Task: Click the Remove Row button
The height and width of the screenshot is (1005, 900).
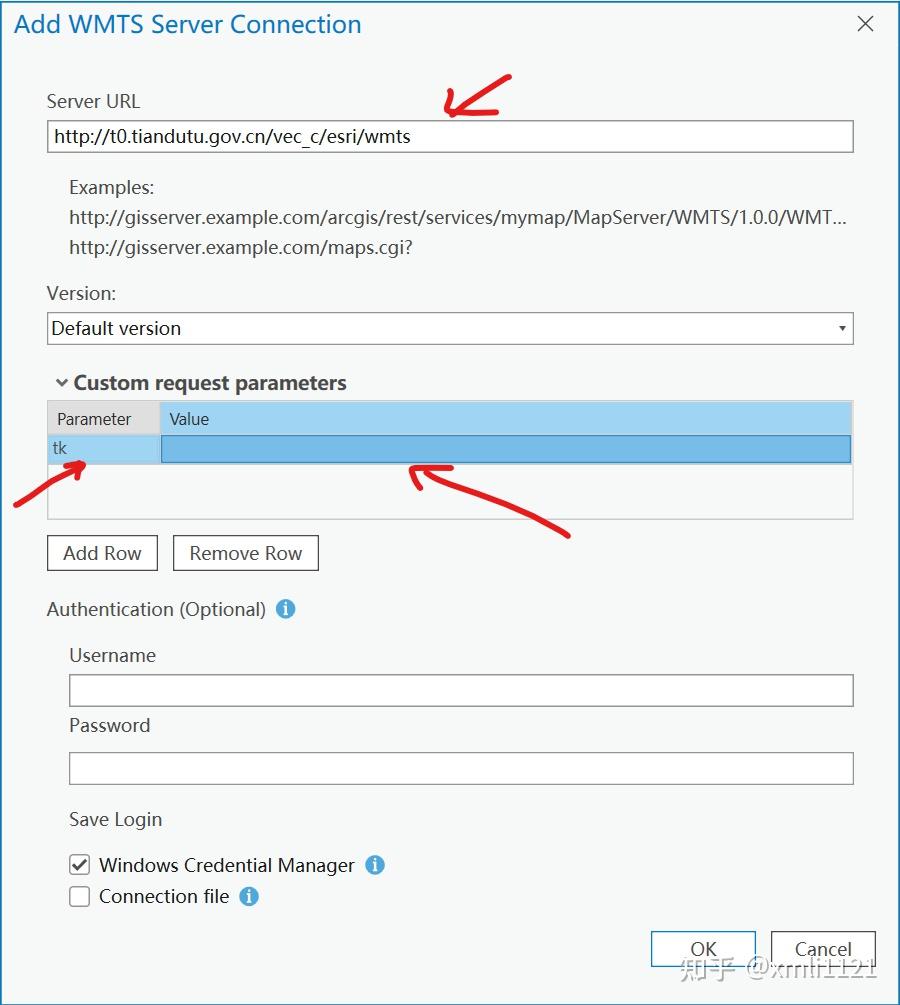Action: point(246,553)
